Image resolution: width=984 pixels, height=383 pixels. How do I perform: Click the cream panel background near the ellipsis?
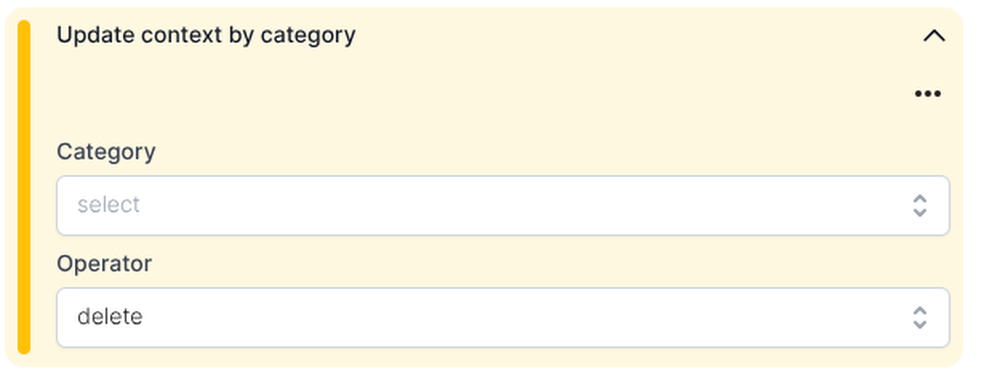click(816, 94)
